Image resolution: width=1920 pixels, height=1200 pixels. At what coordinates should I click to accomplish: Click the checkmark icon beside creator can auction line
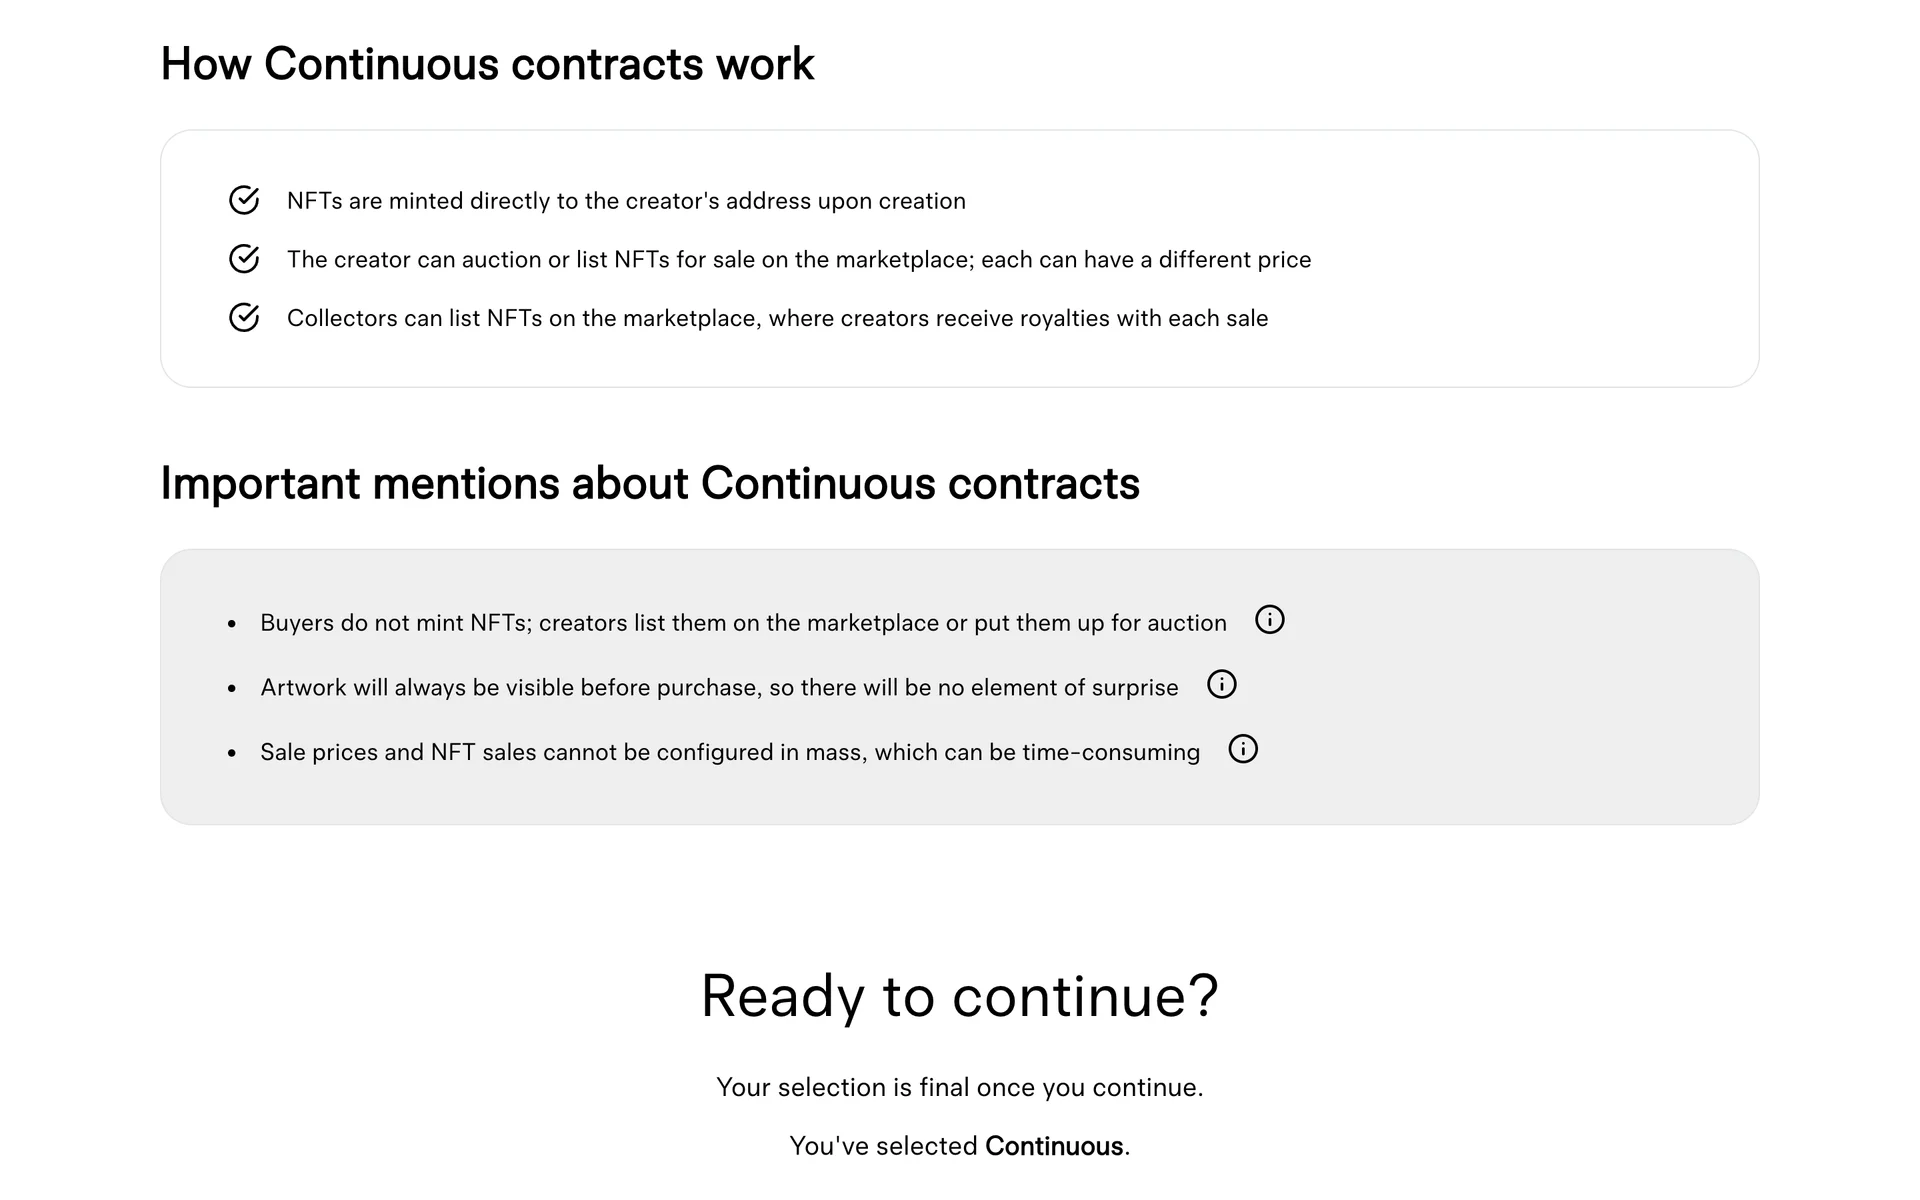(x=244, y=259)
